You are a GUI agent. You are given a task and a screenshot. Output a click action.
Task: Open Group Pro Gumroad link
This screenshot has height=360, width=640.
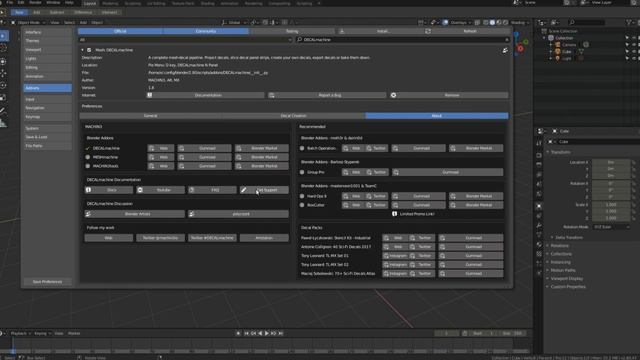point(447,172)
